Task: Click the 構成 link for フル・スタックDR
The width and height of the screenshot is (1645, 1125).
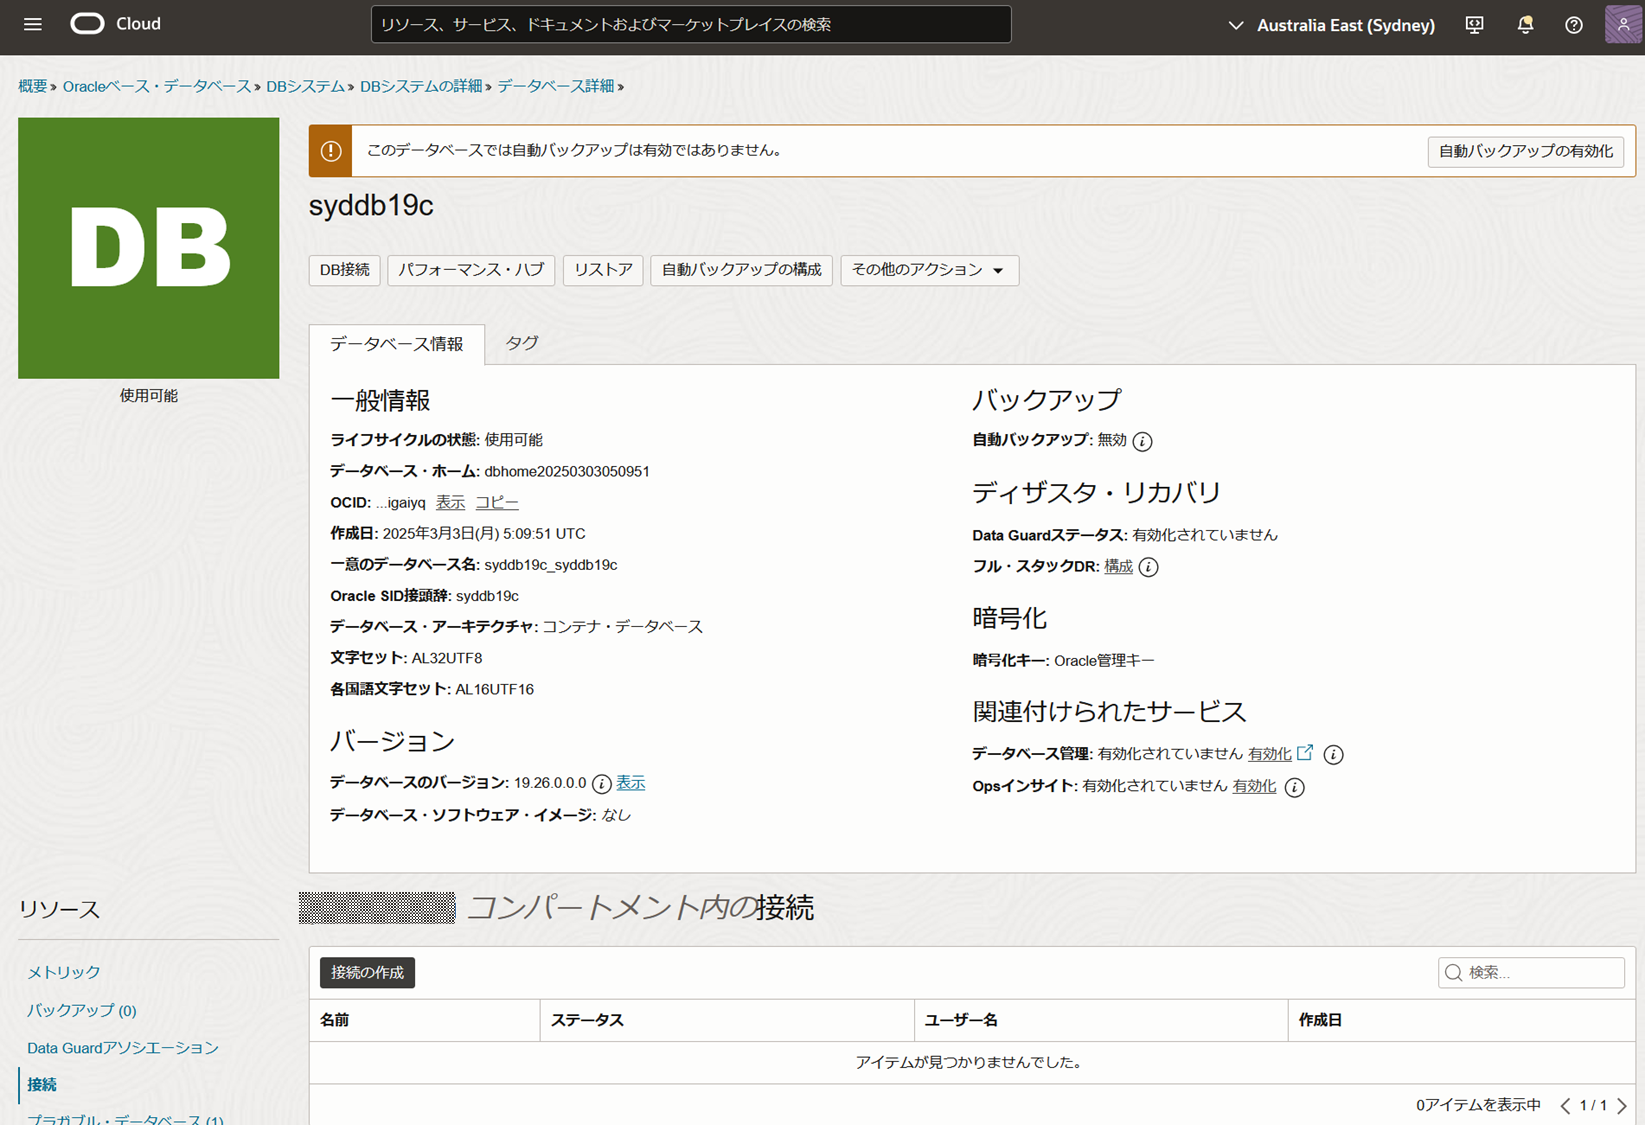Action: pyautogui.click(x=1118, y=566)
